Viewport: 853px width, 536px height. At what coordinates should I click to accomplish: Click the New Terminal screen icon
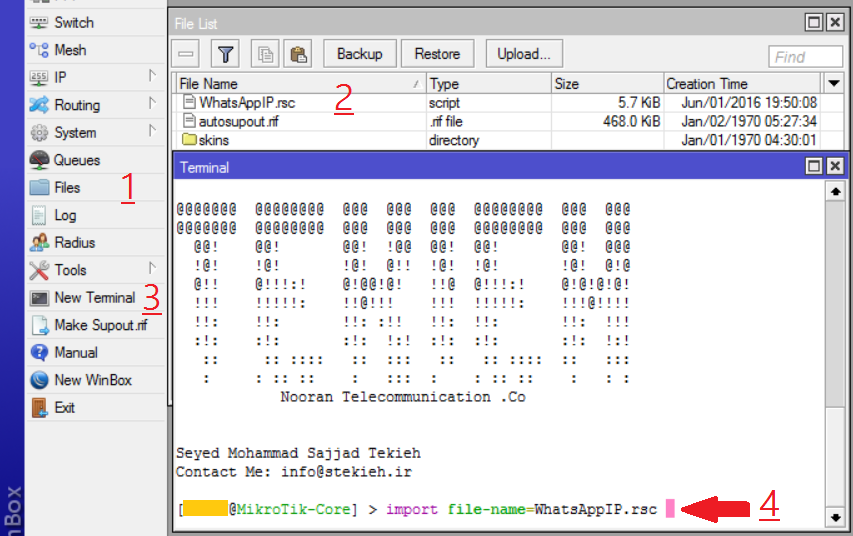tap(39, 298)
